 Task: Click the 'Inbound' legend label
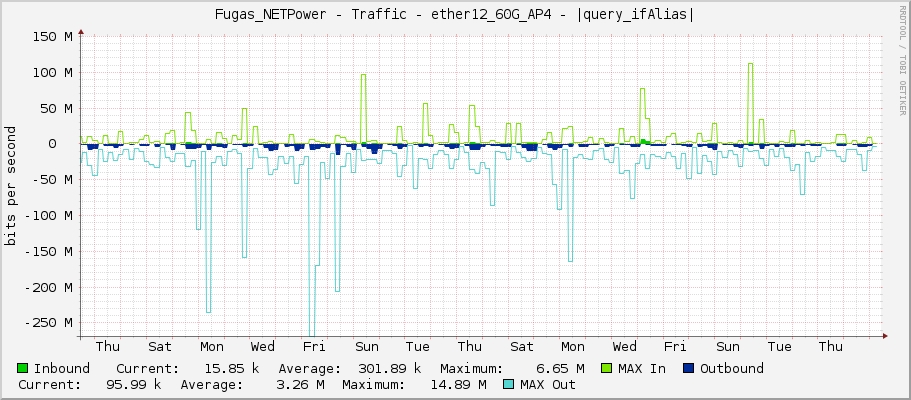click(62, 368)
